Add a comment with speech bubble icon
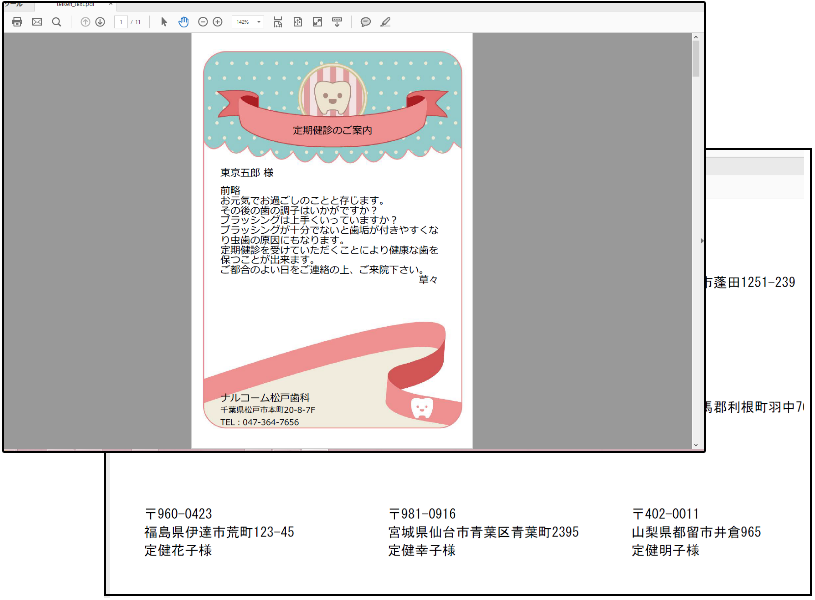 365,22
